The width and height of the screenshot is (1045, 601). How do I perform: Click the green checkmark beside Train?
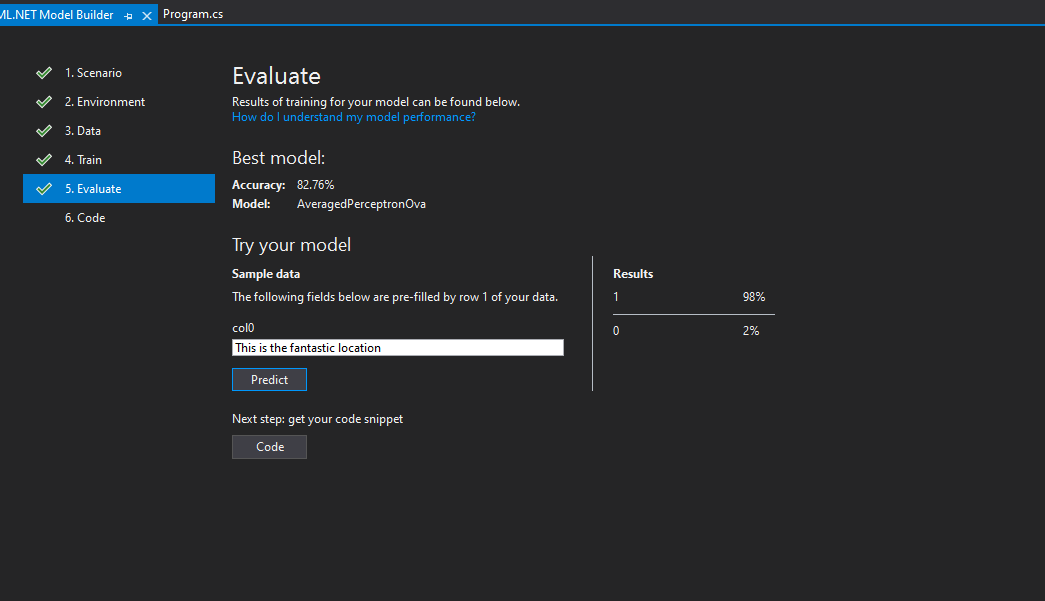pyautogui.click(x=43, y=160)
